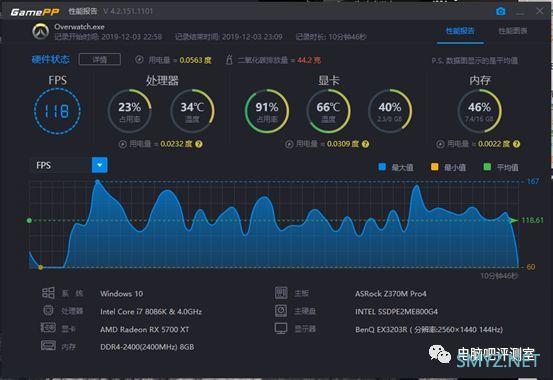Click the monitor display icon in specs list

[281, 328]
